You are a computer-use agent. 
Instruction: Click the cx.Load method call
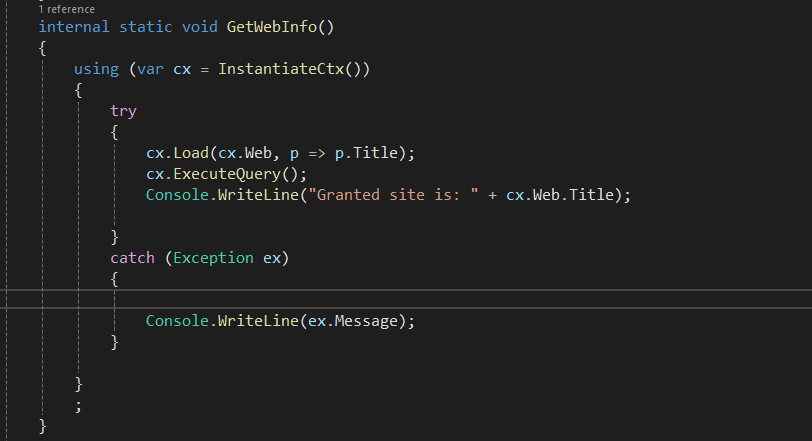pos(178,153)
